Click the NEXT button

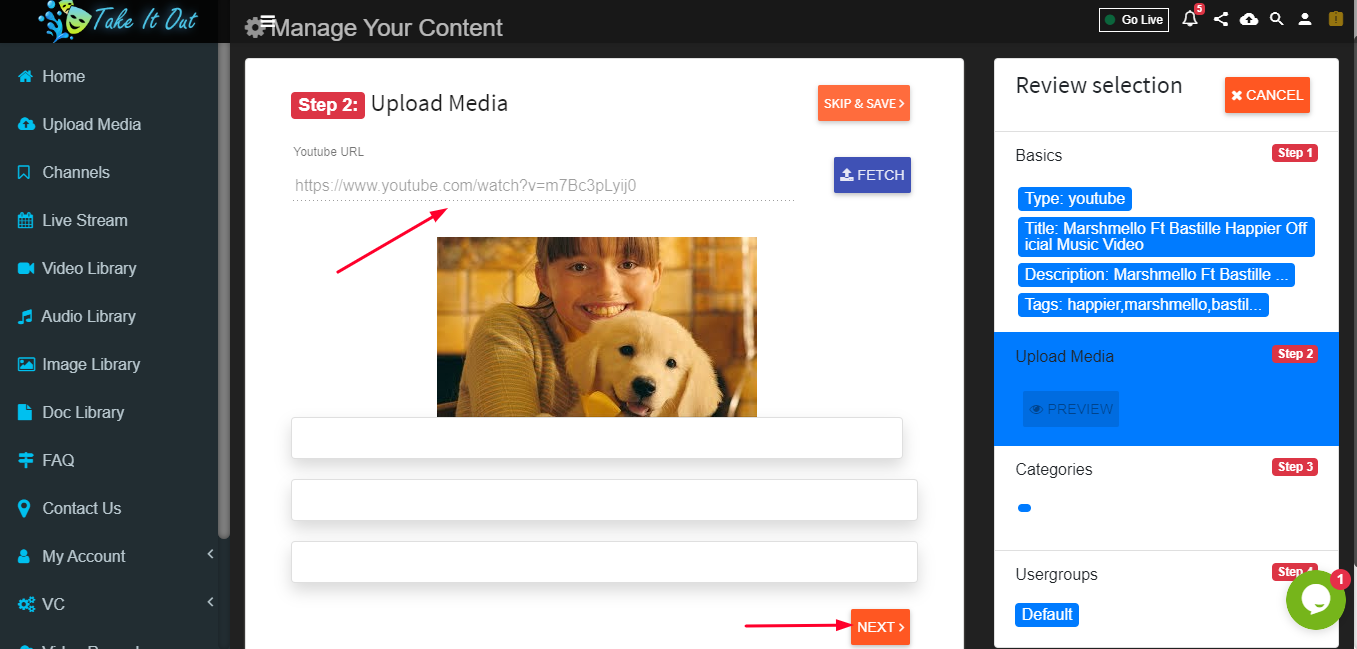(x=880, y=627)
